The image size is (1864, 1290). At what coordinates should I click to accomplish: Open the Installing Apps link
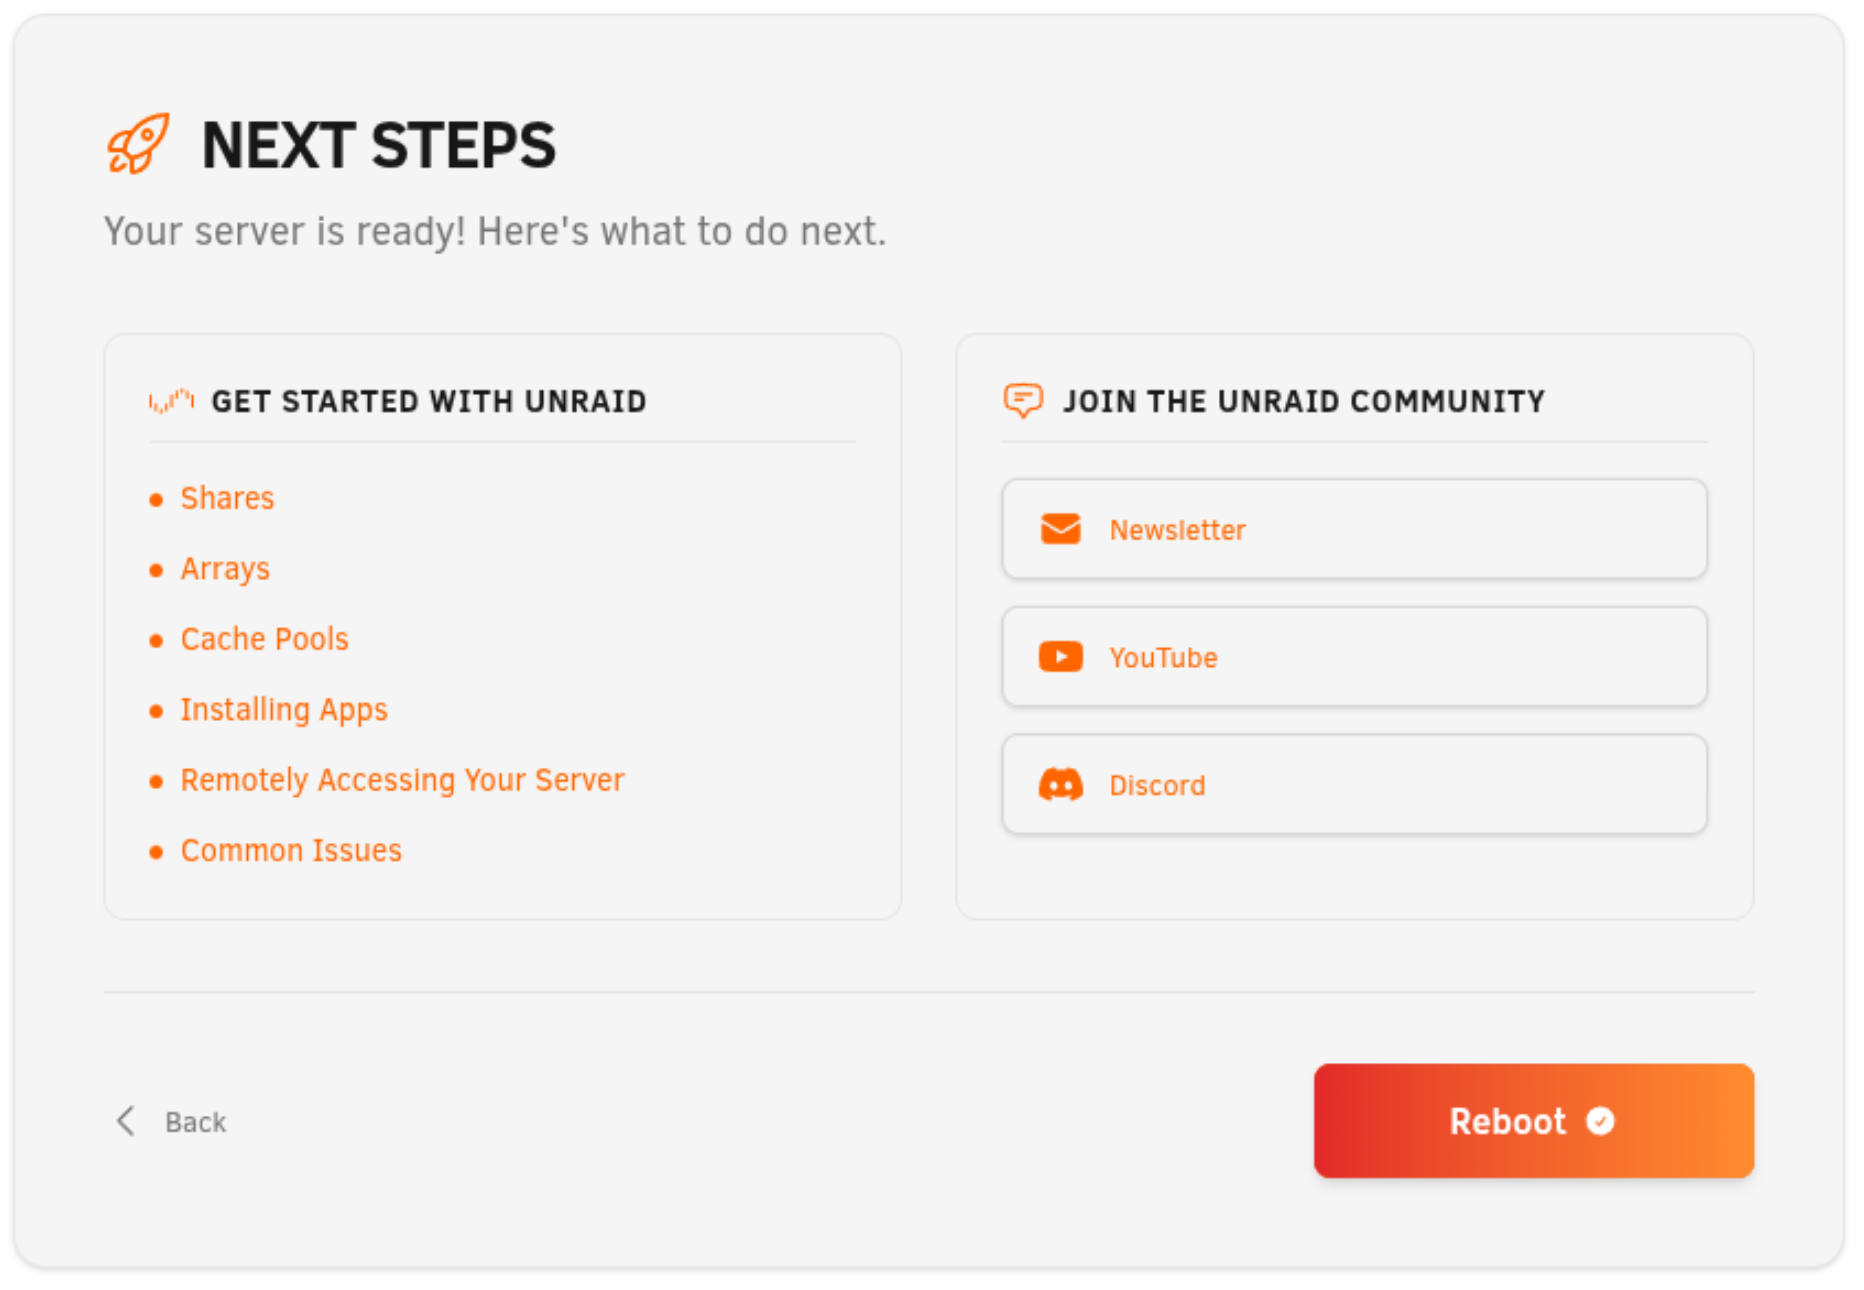pos(284,709)
